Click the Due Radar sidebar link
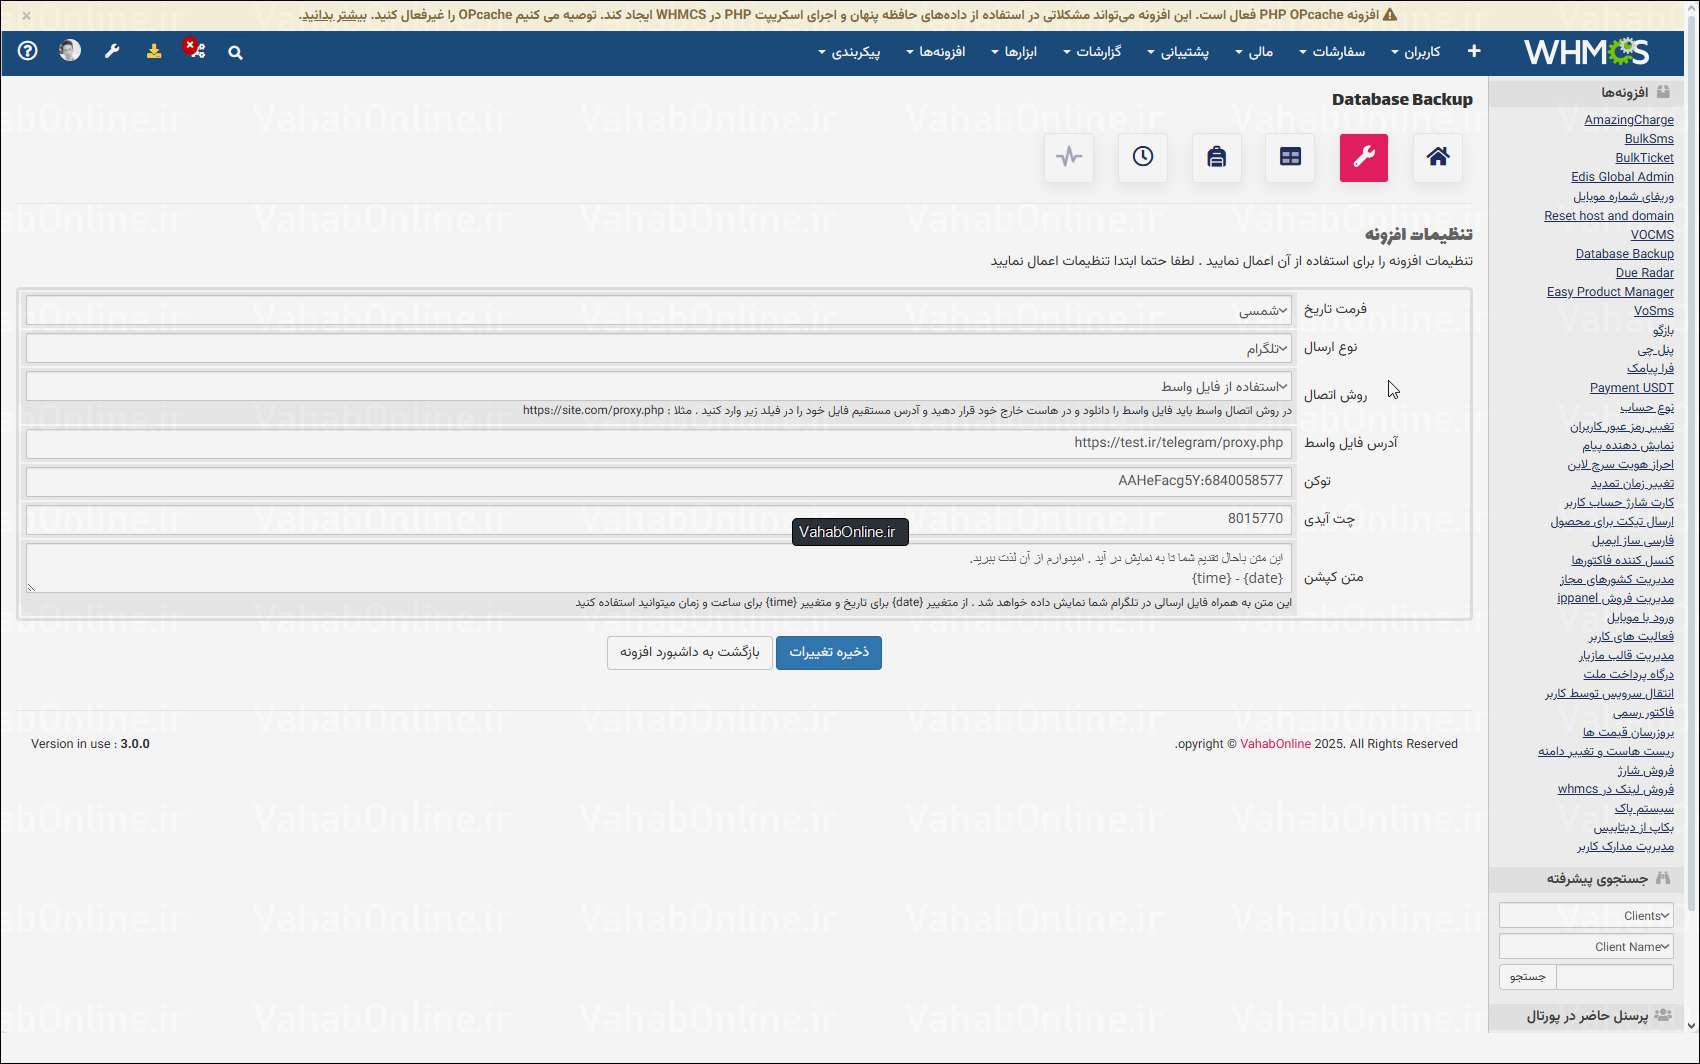Screen dimensions: 1700x1064 coord(1644,273)
